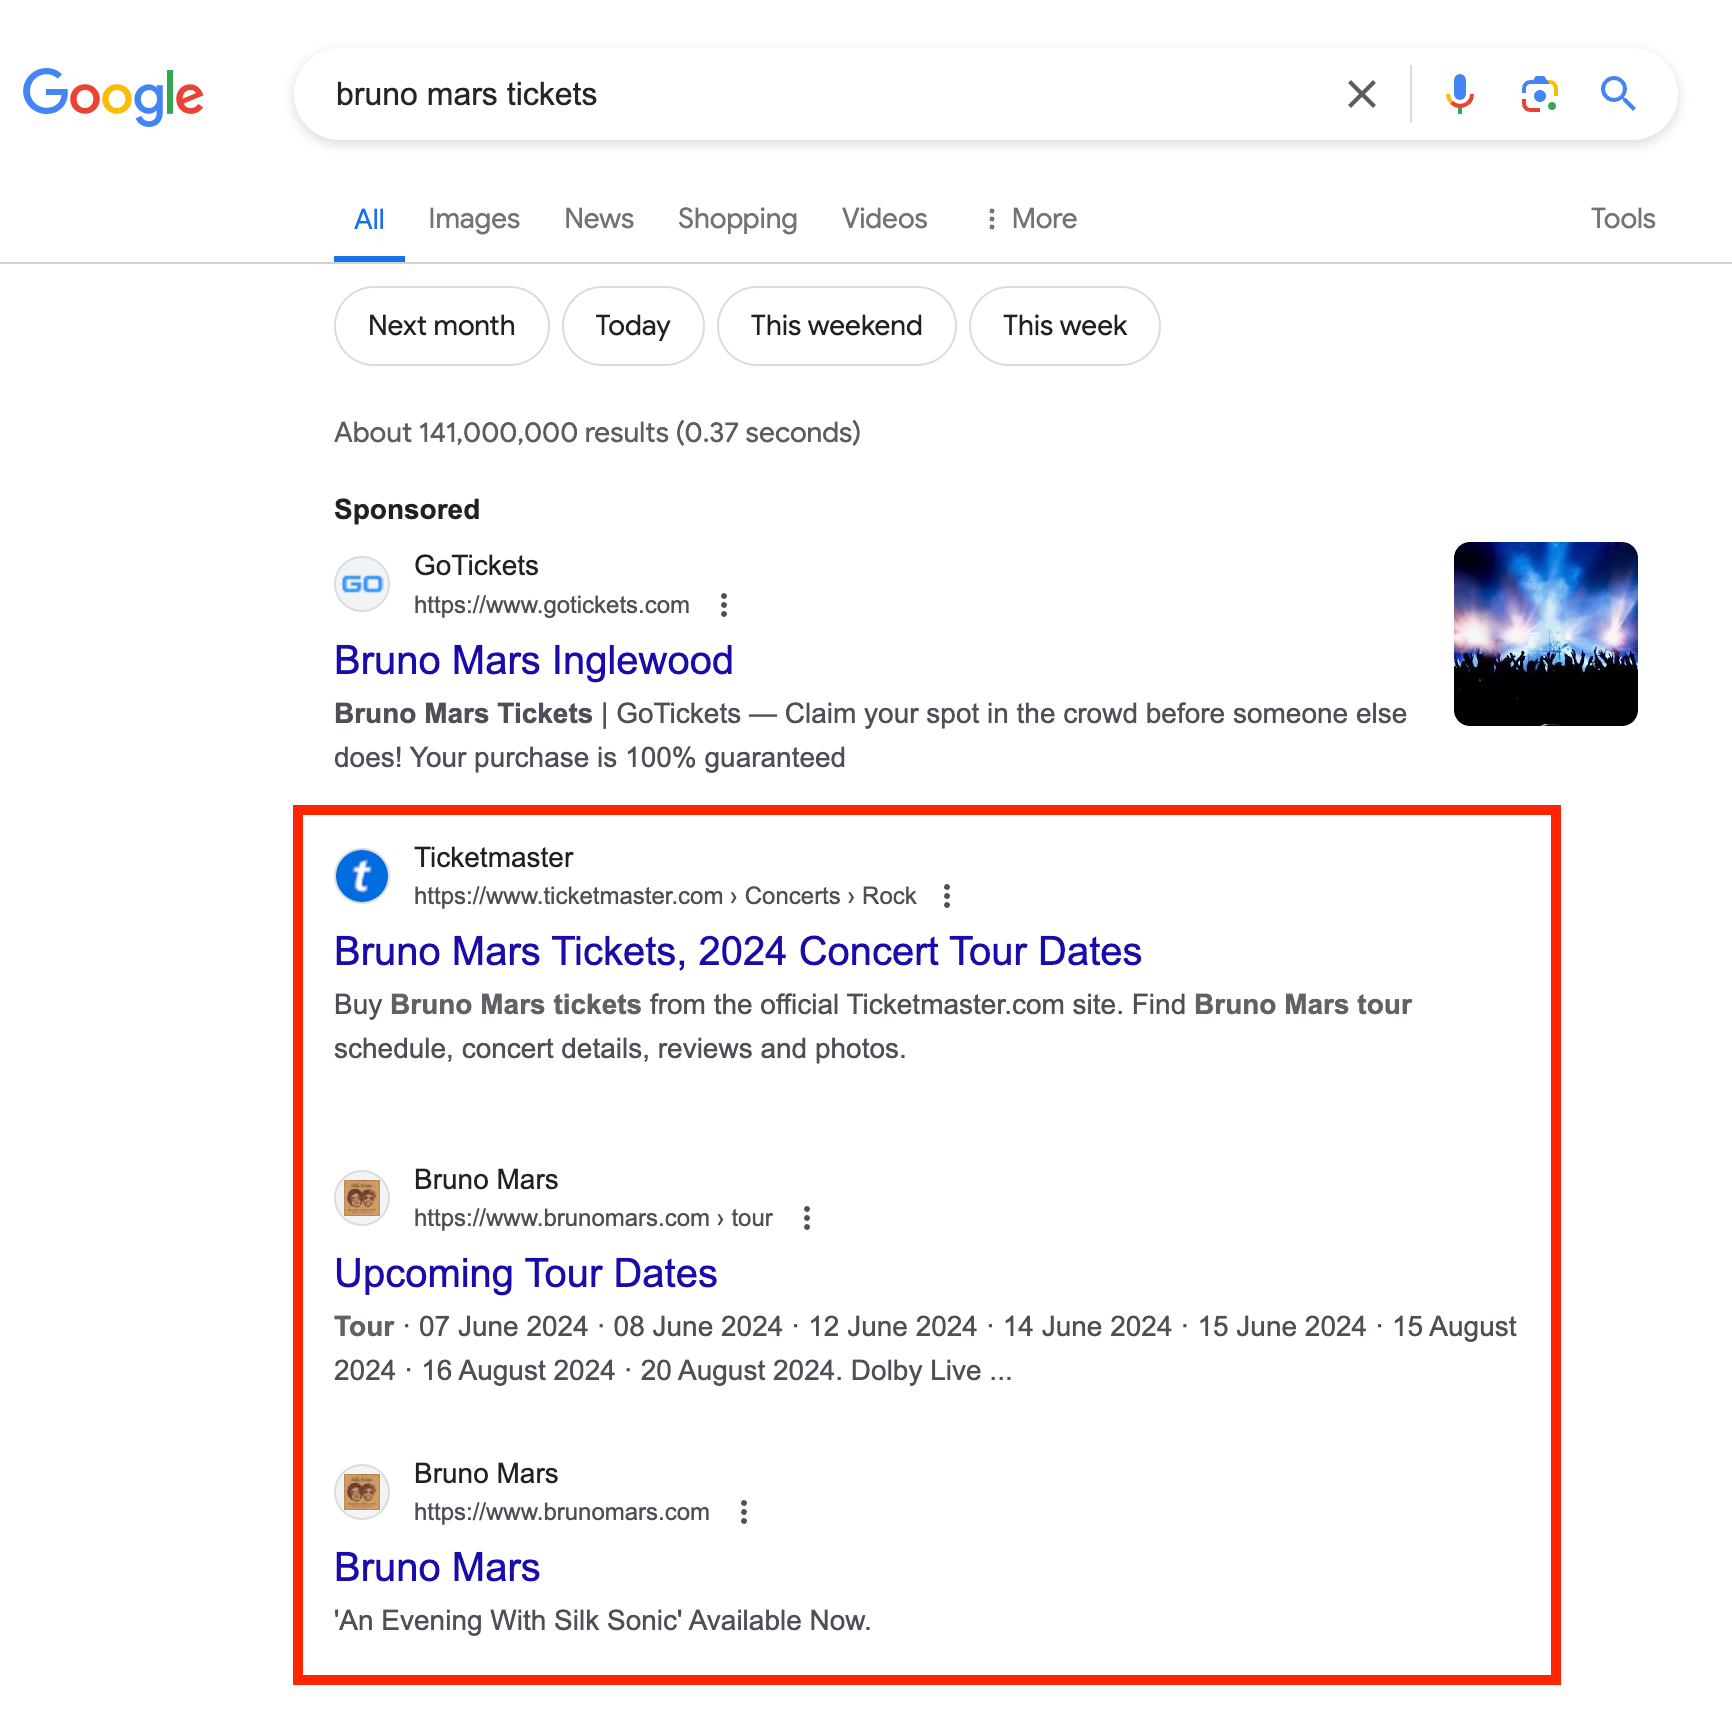The height and width of the screenshot is (1714, 1732).
Task: Click the Ticketmaster favicon
Action: click(362, 876)
